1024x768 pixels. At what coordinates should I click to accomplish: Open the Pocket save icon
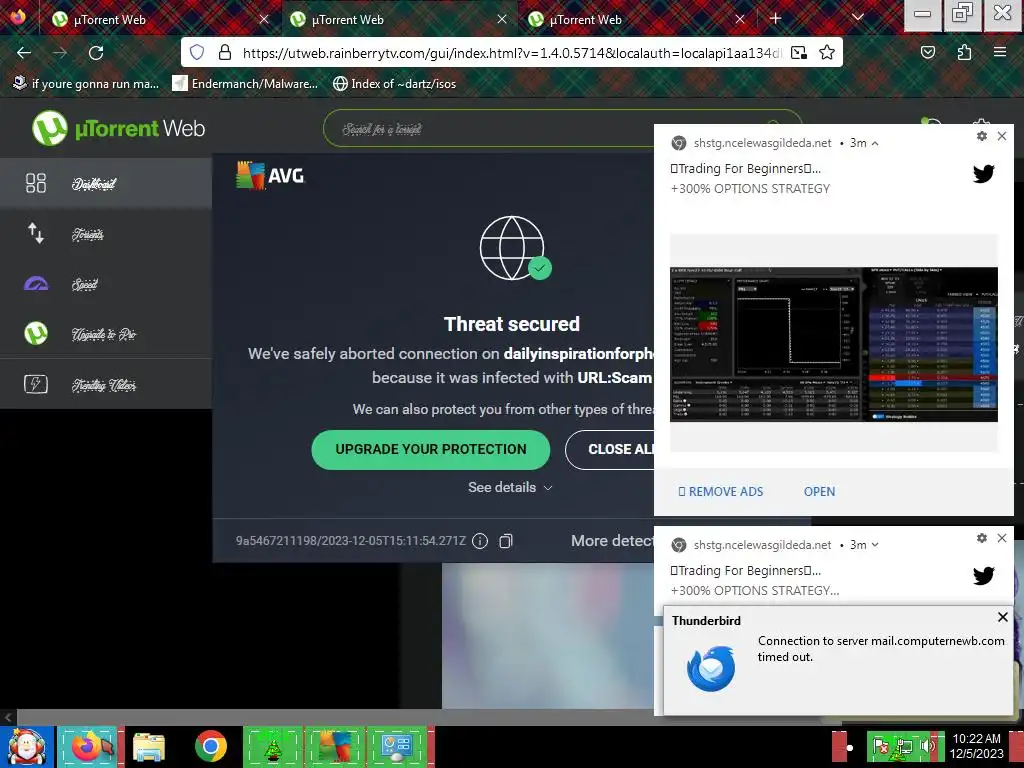928,52
